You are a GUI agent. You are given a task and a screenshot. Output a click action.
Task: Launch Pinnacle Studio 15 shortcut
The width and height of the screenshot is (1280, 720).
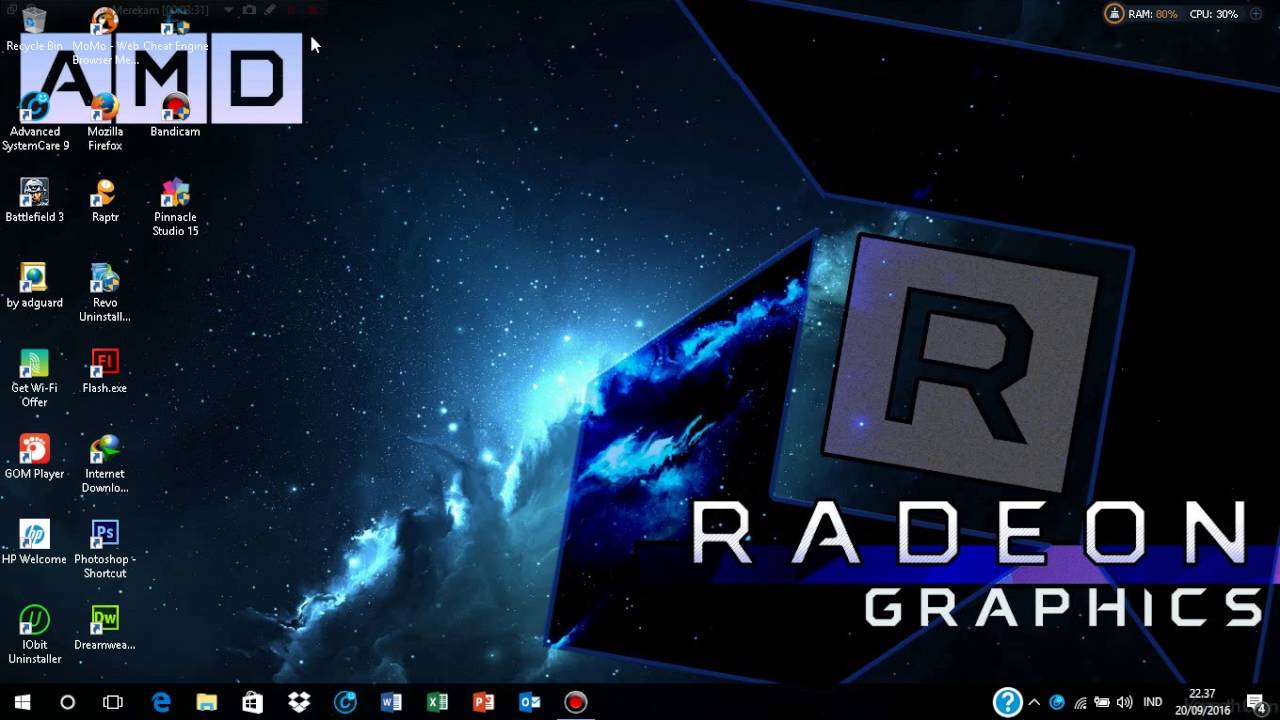(x=175, y=207)
